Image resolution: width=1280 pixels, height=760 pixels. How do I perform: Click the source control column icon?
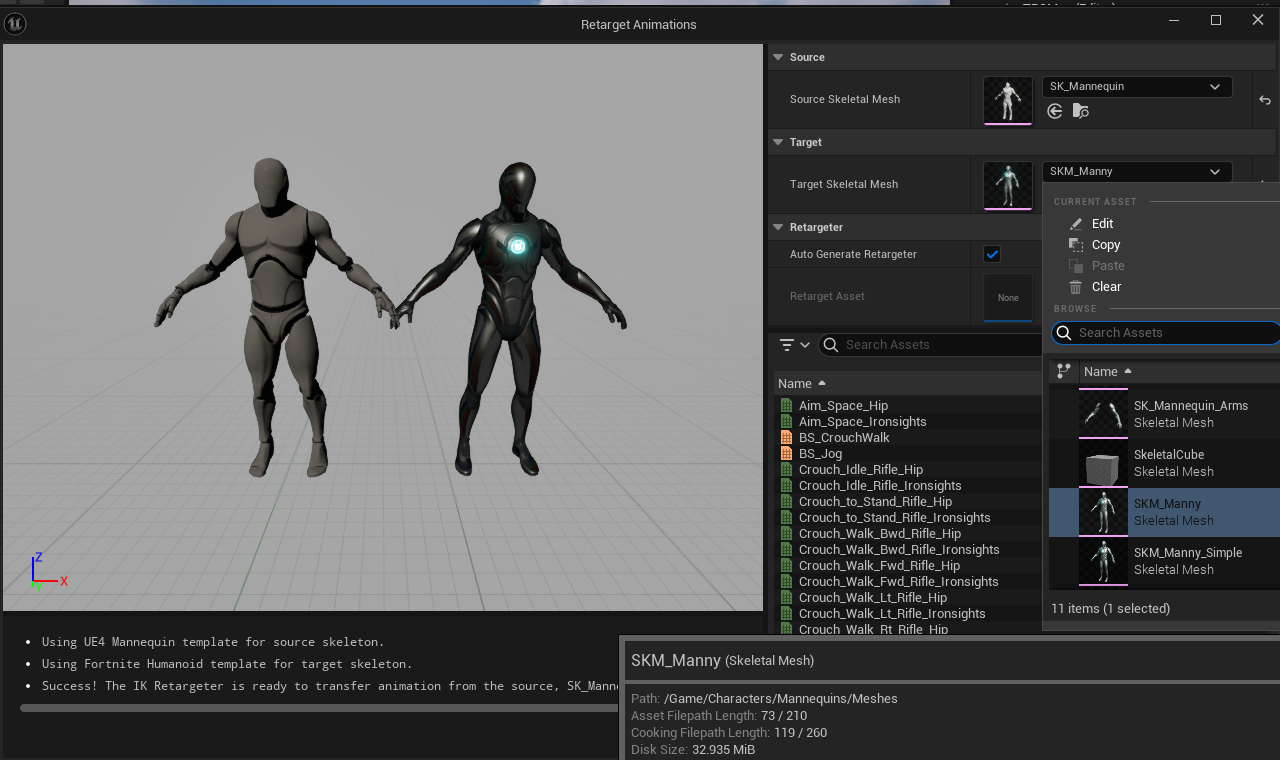[1063, 371]
